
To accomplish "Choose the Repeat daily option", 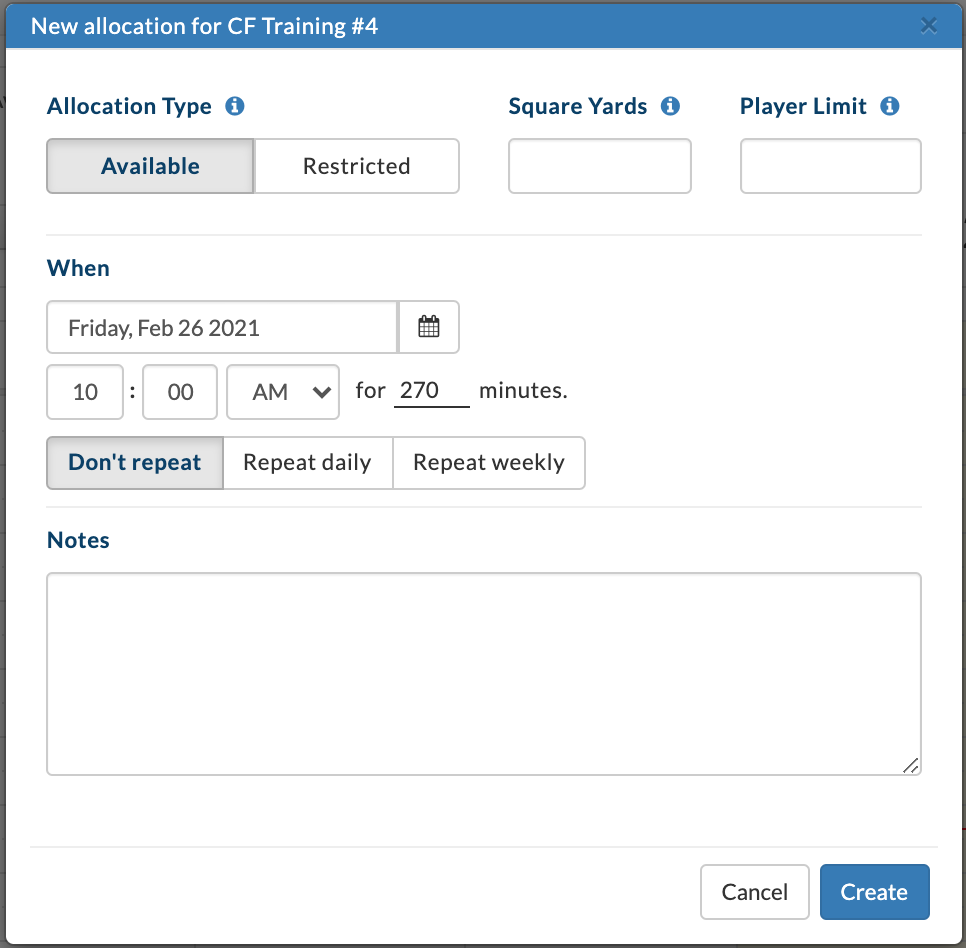I will point(307,463).
